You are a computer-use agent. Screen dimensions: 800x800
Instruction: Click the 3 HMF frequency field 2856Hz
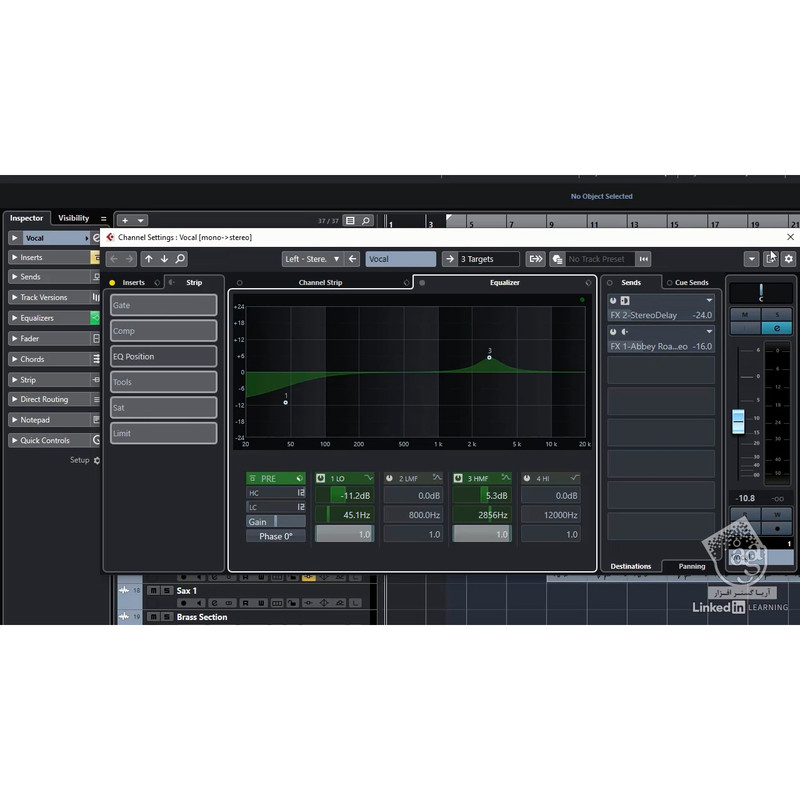click(482, 515)
